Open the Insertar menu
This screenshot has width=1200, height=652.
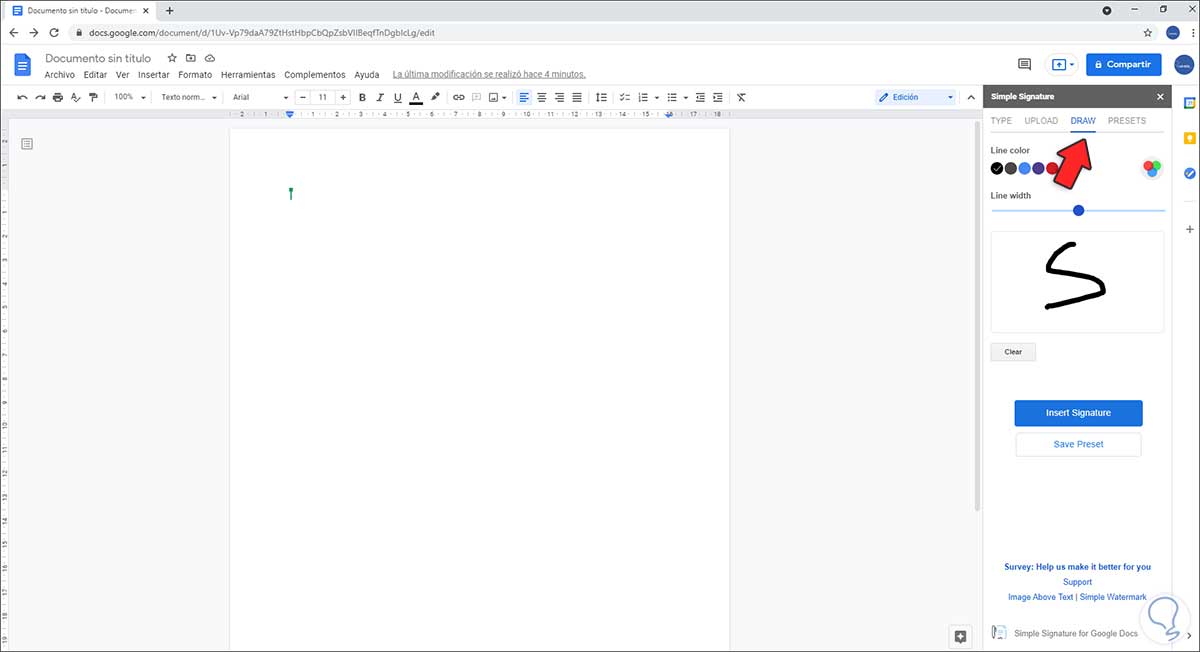pyautogui.click(x=153, y=75)
